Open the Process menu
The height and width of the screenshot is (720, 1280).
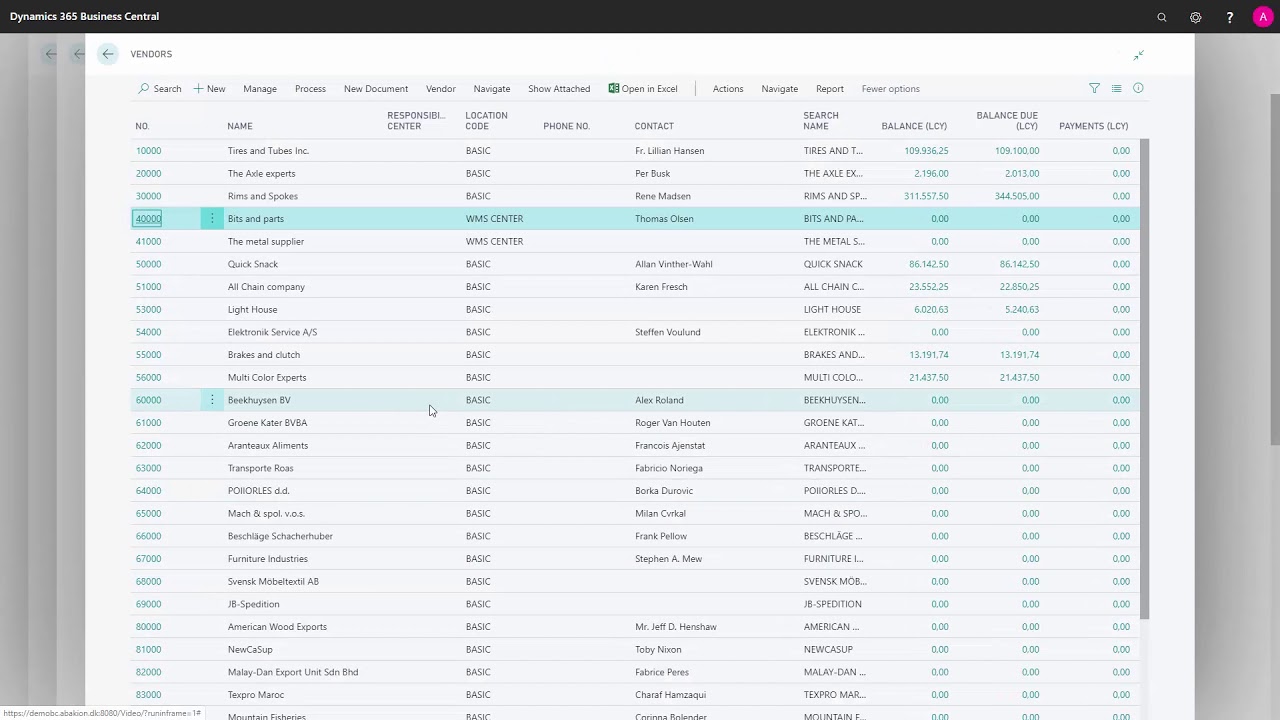[310, 89]
